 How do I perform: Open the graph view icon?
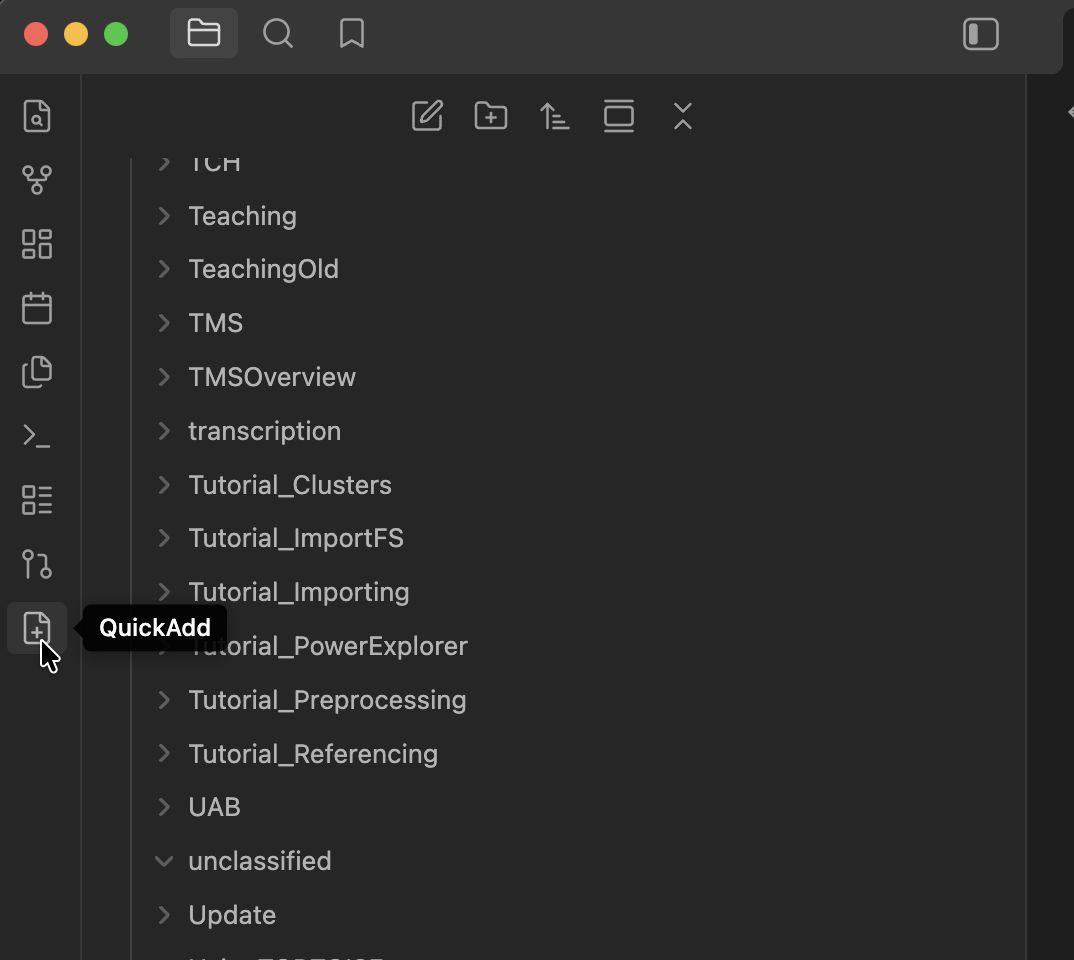click(37, 180)
